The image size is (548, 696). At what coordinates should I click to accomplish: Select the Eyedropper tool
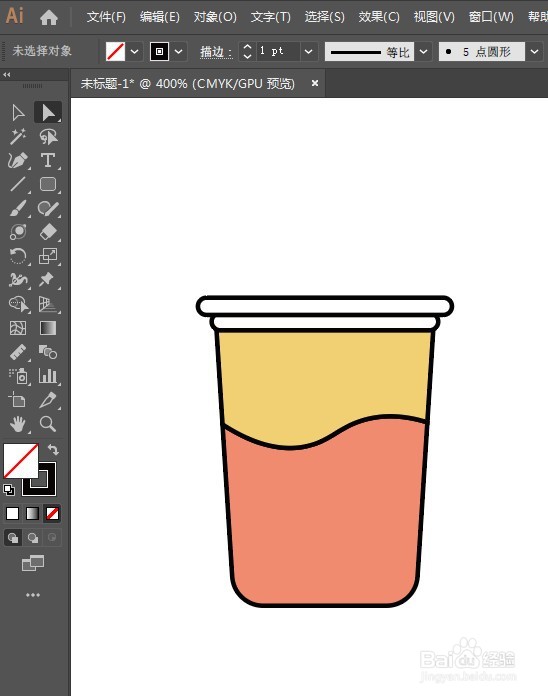(18, 352)
